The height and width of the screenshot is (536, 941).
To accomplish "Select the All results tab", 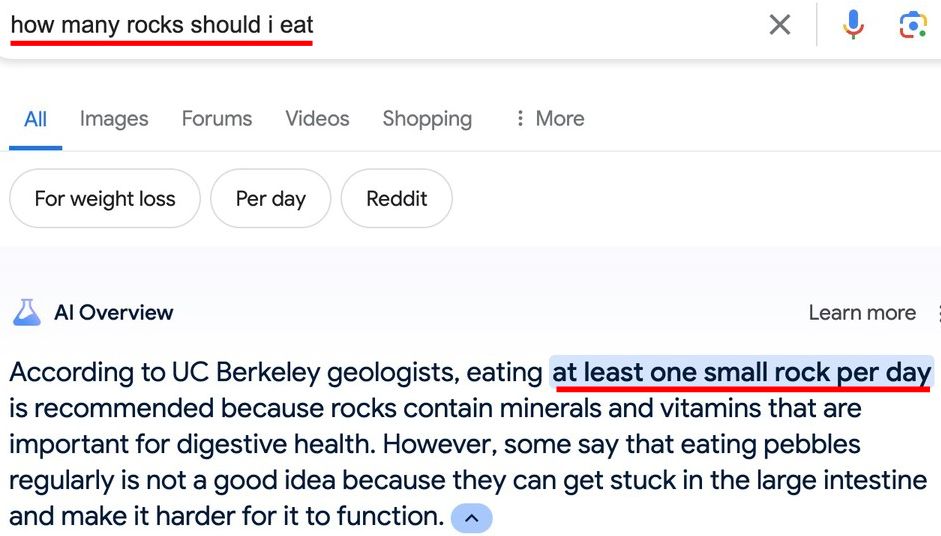I will point(35,119).
